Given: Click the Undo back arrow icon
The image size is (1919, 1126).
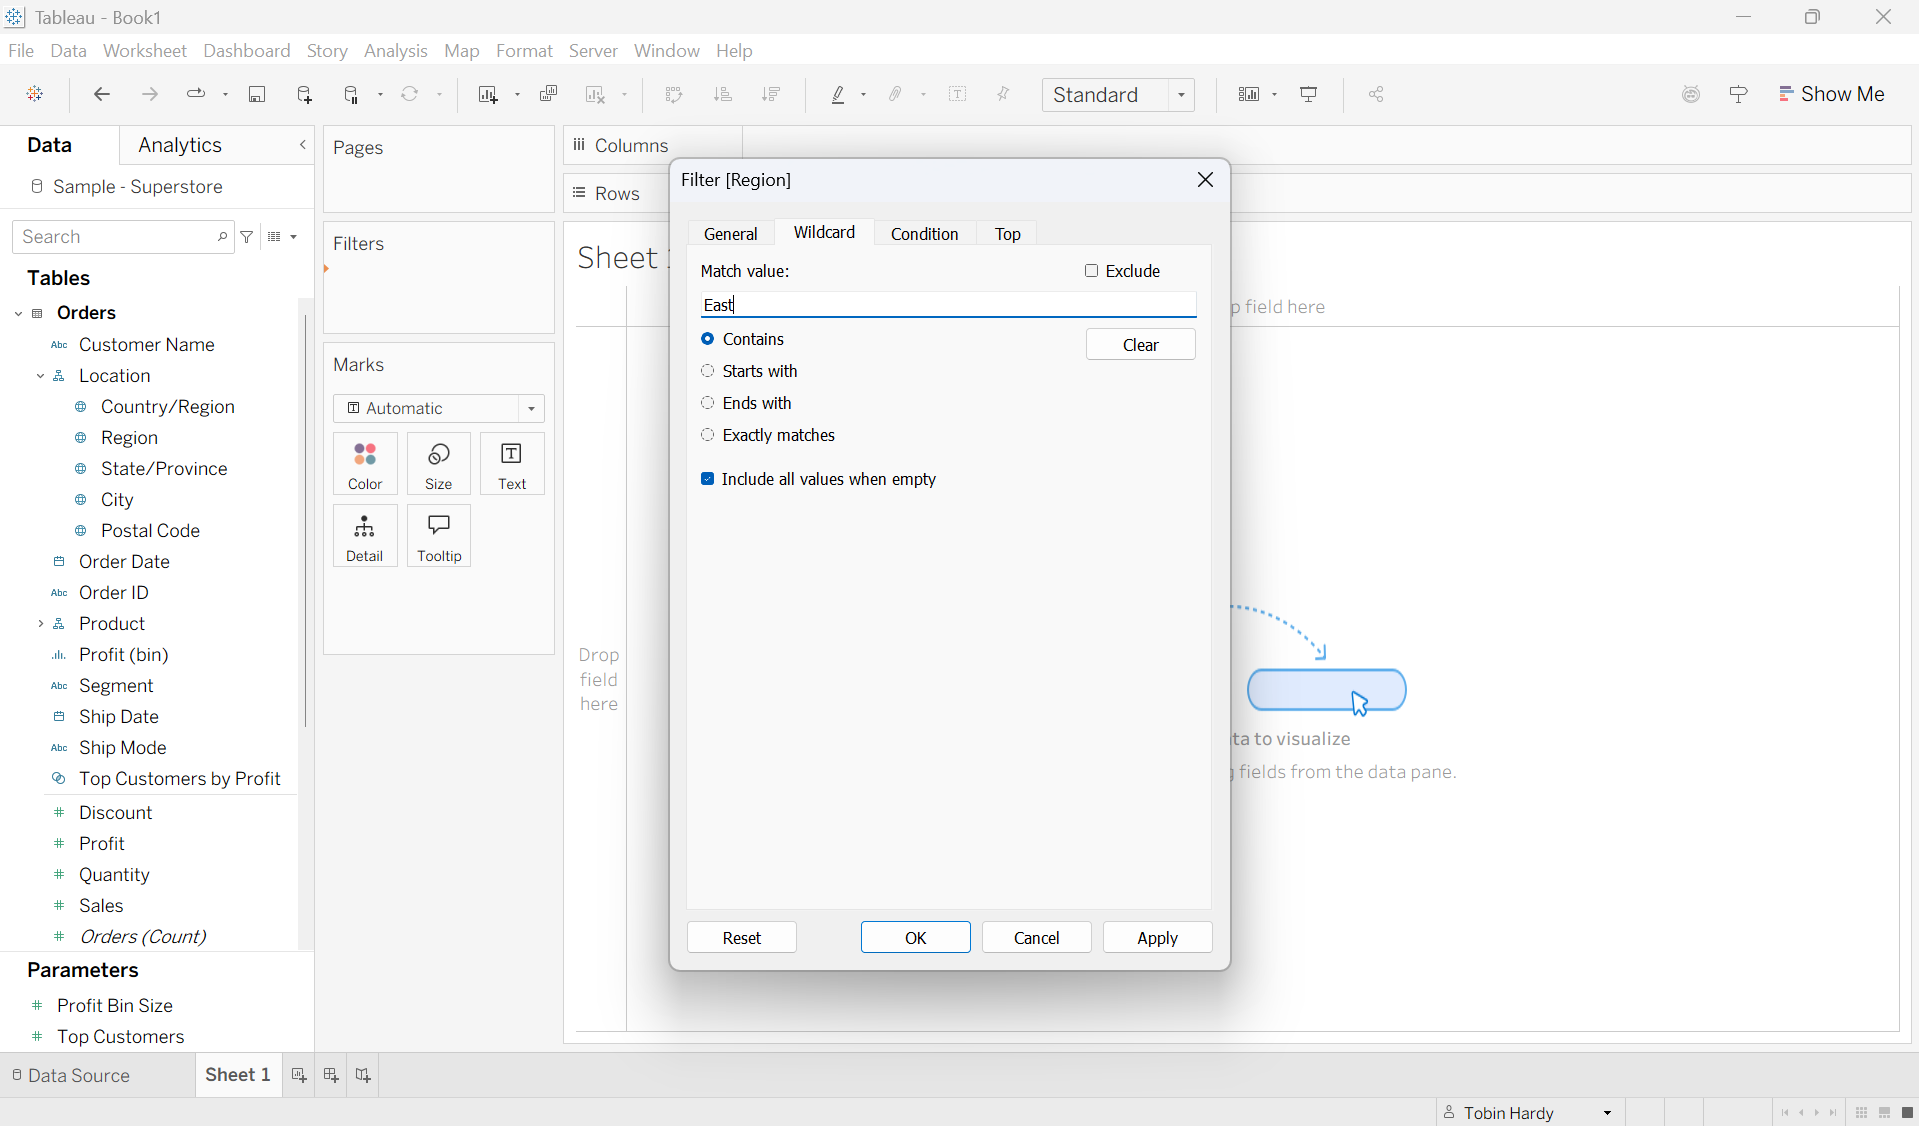Looking at the screenshot, I should click(x=101, y=94).
